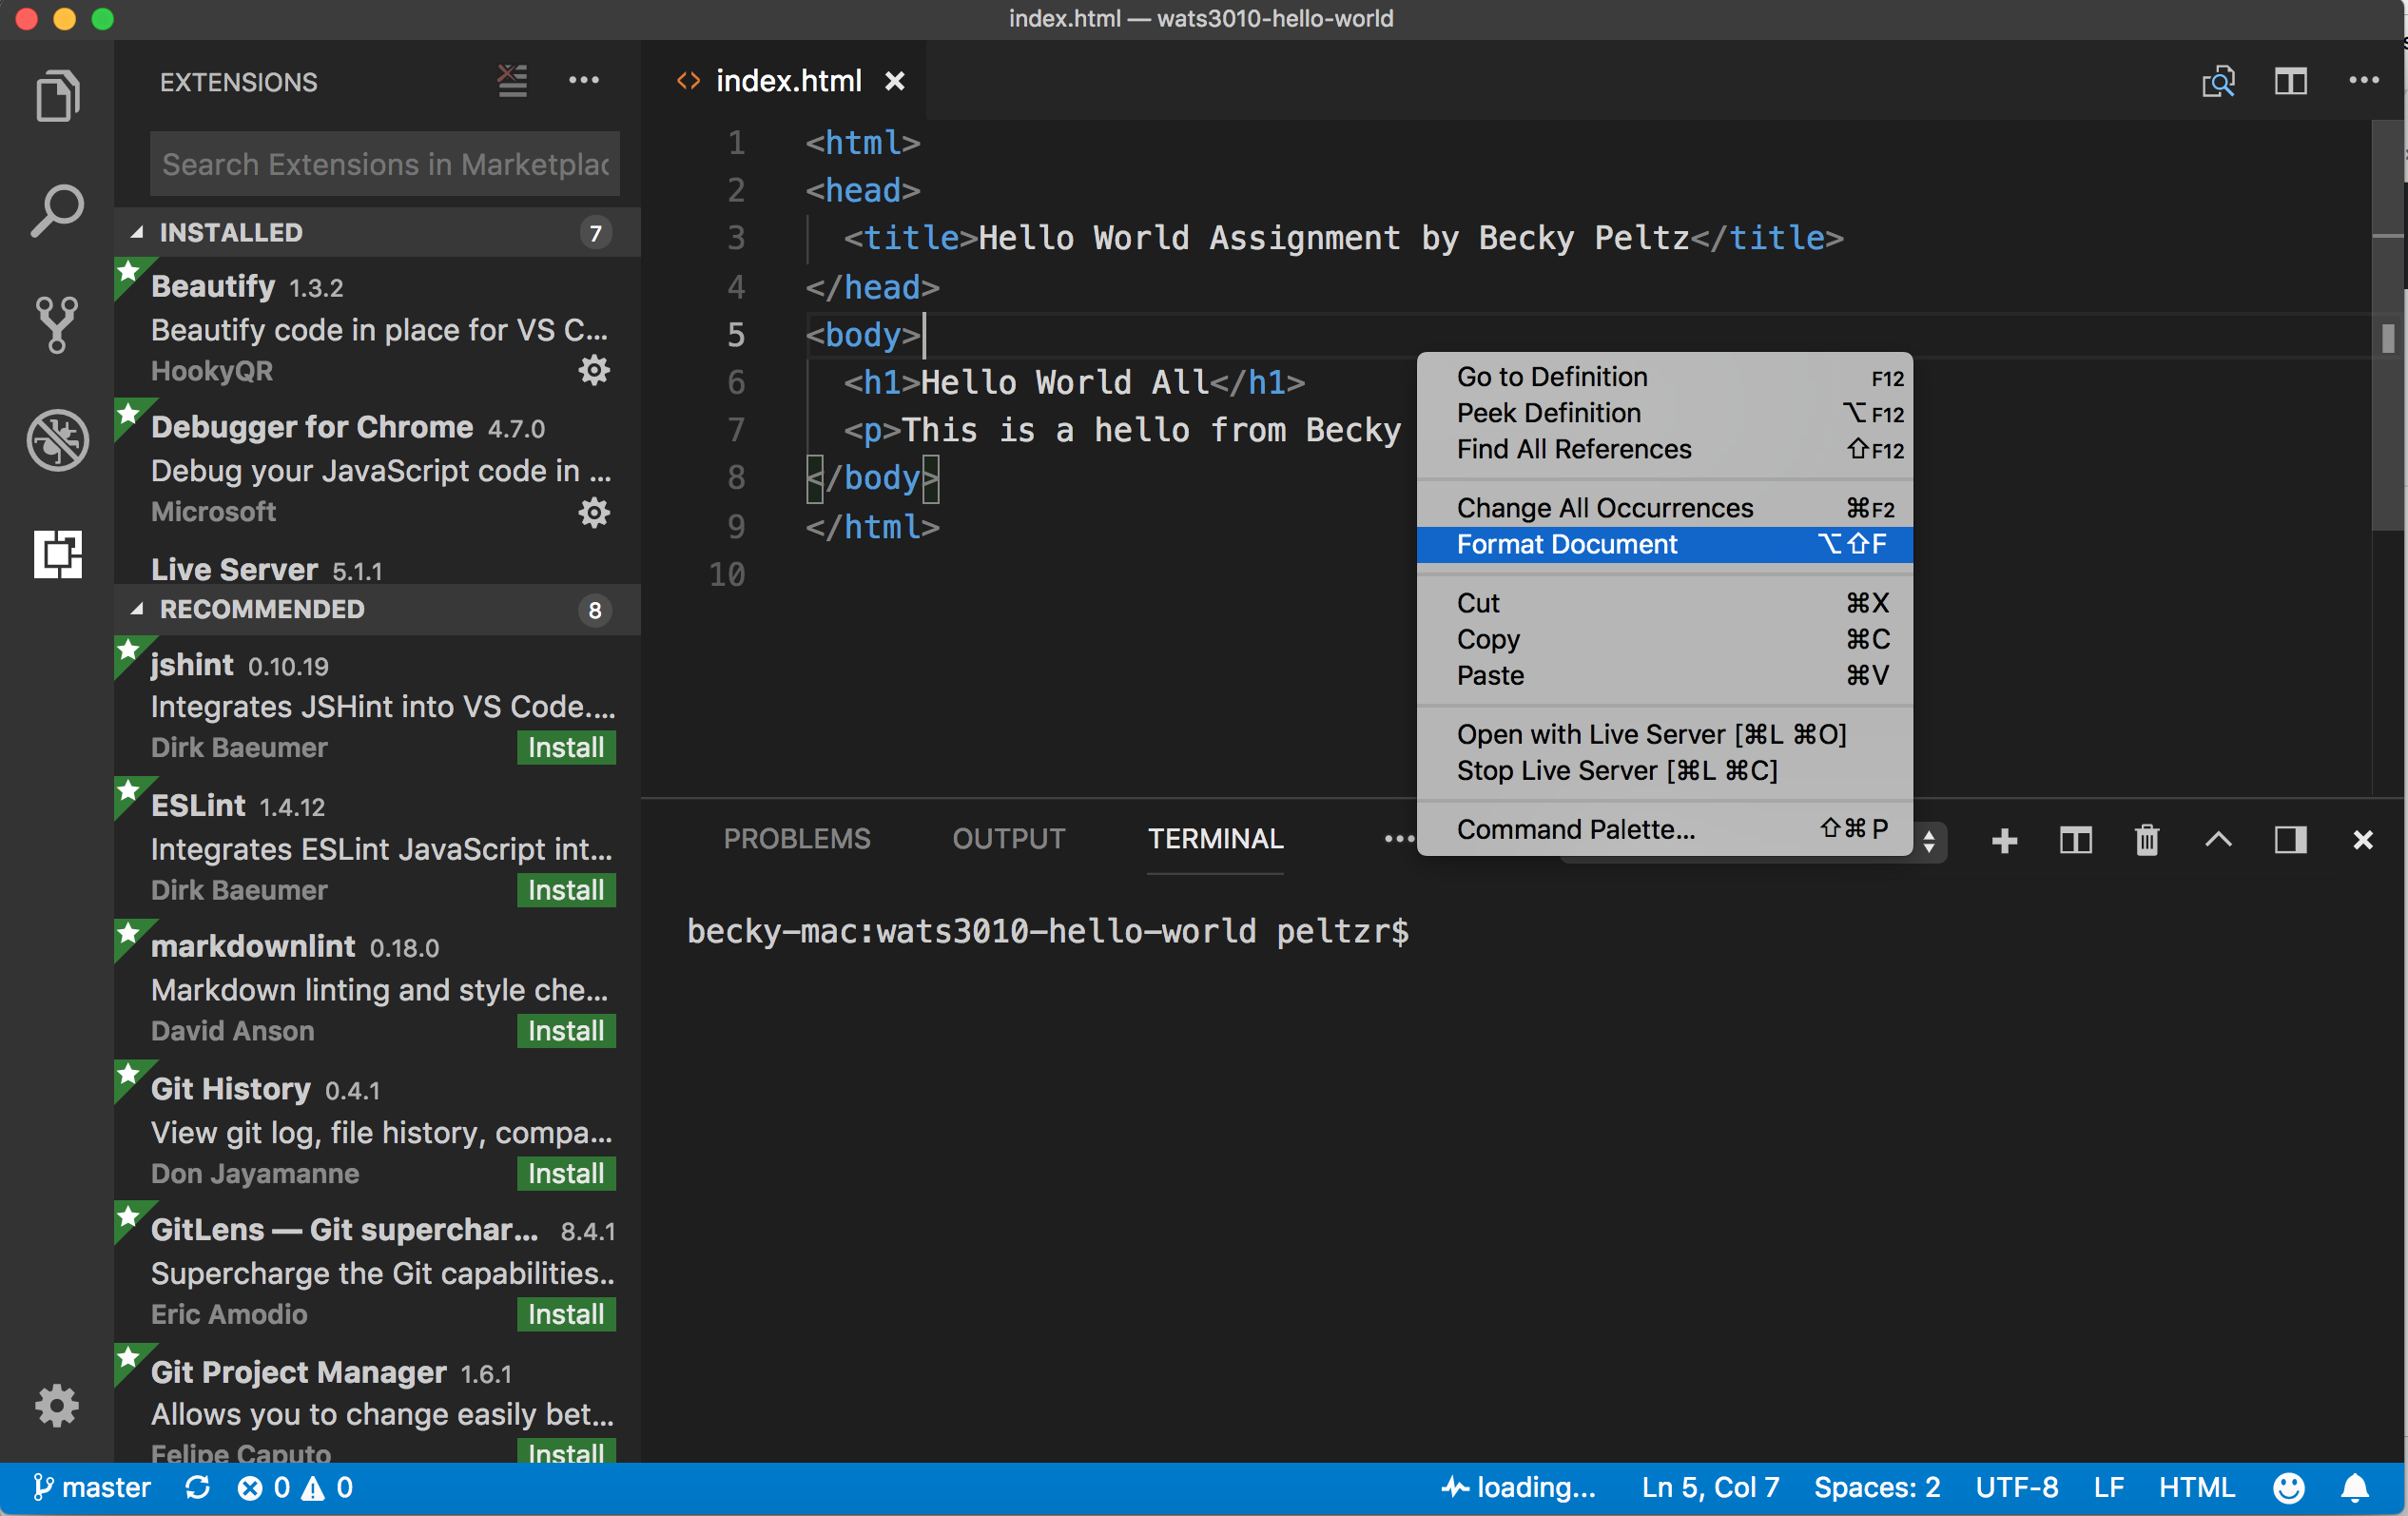Open notifications via the status bar bell
Viewport: 2408px width, 1516px height.
(2357, 1487)
